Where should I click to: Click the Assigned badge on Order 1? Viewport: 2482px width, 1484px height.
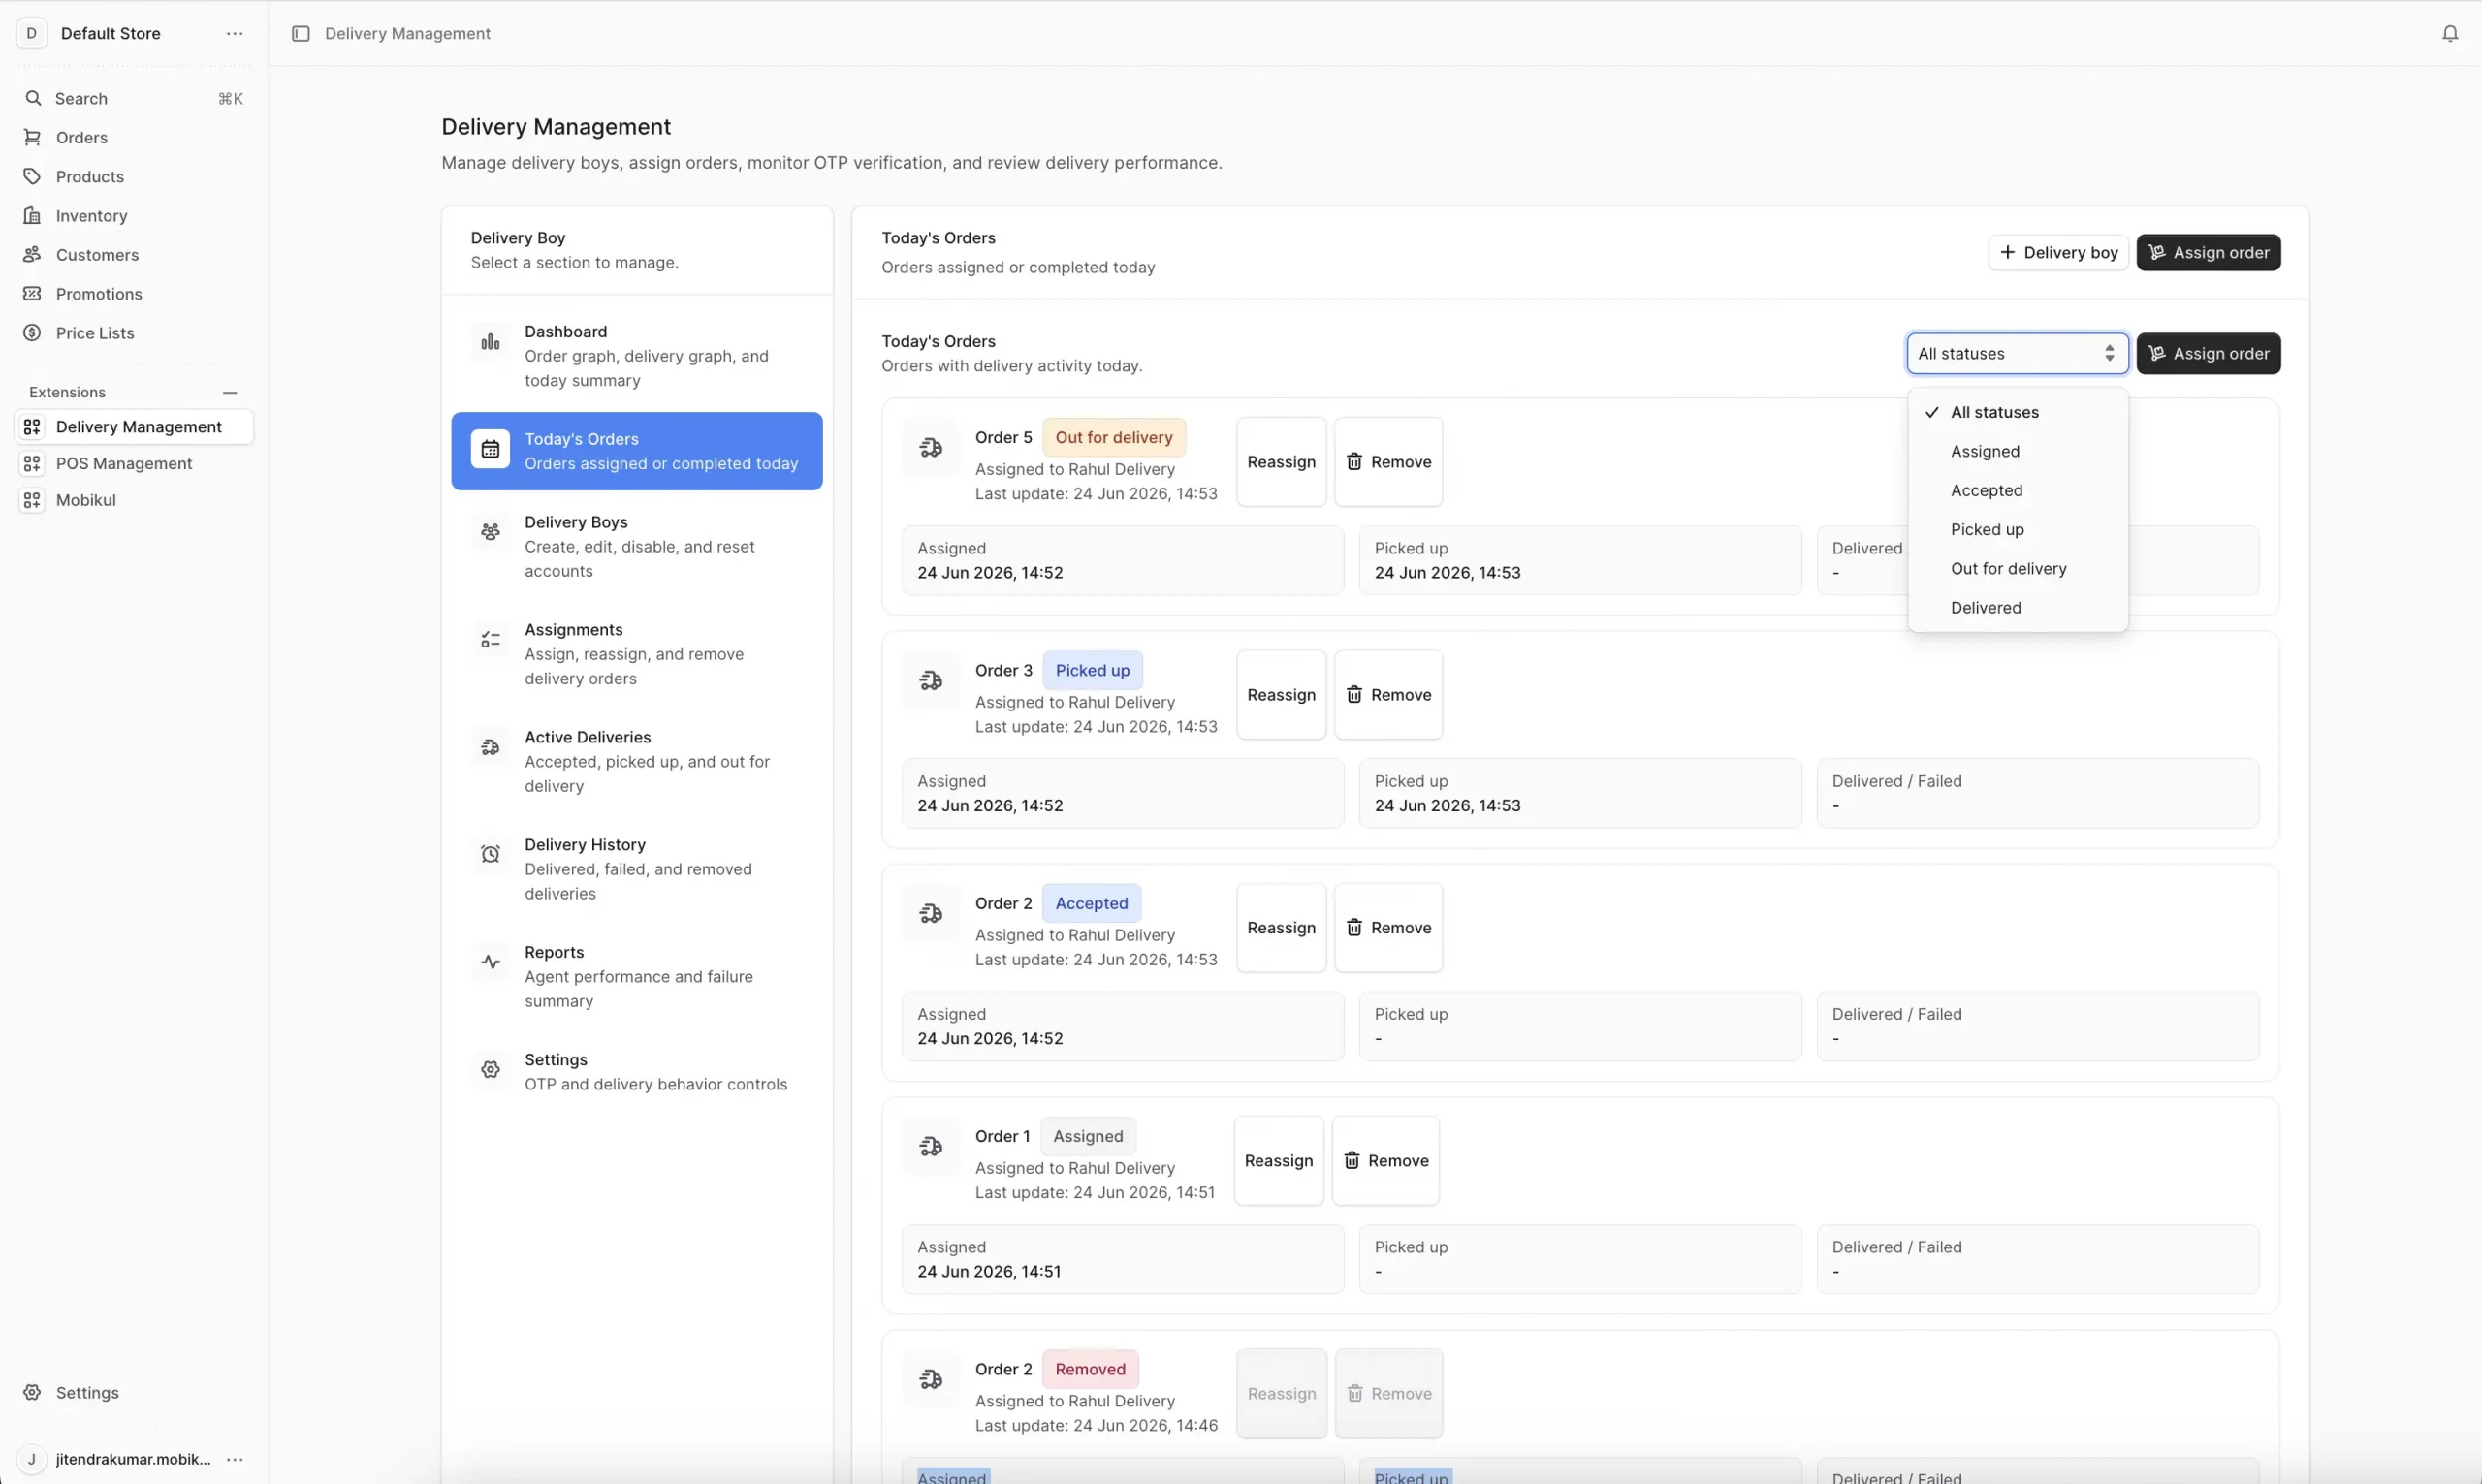(1087, 1136)
